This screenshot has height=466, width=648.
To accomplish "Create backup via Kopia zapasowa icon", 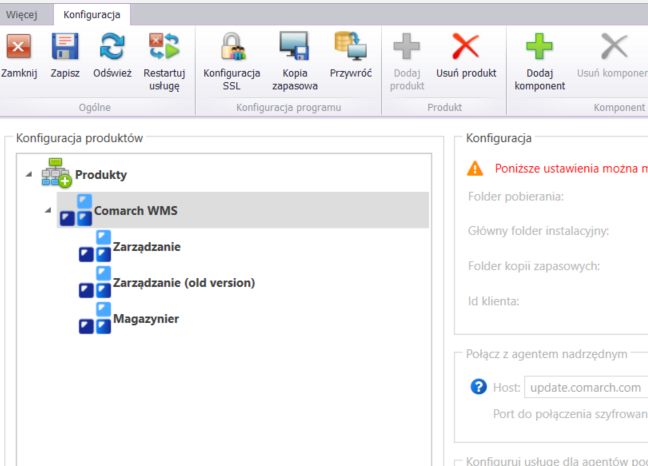I will (294, 46).
